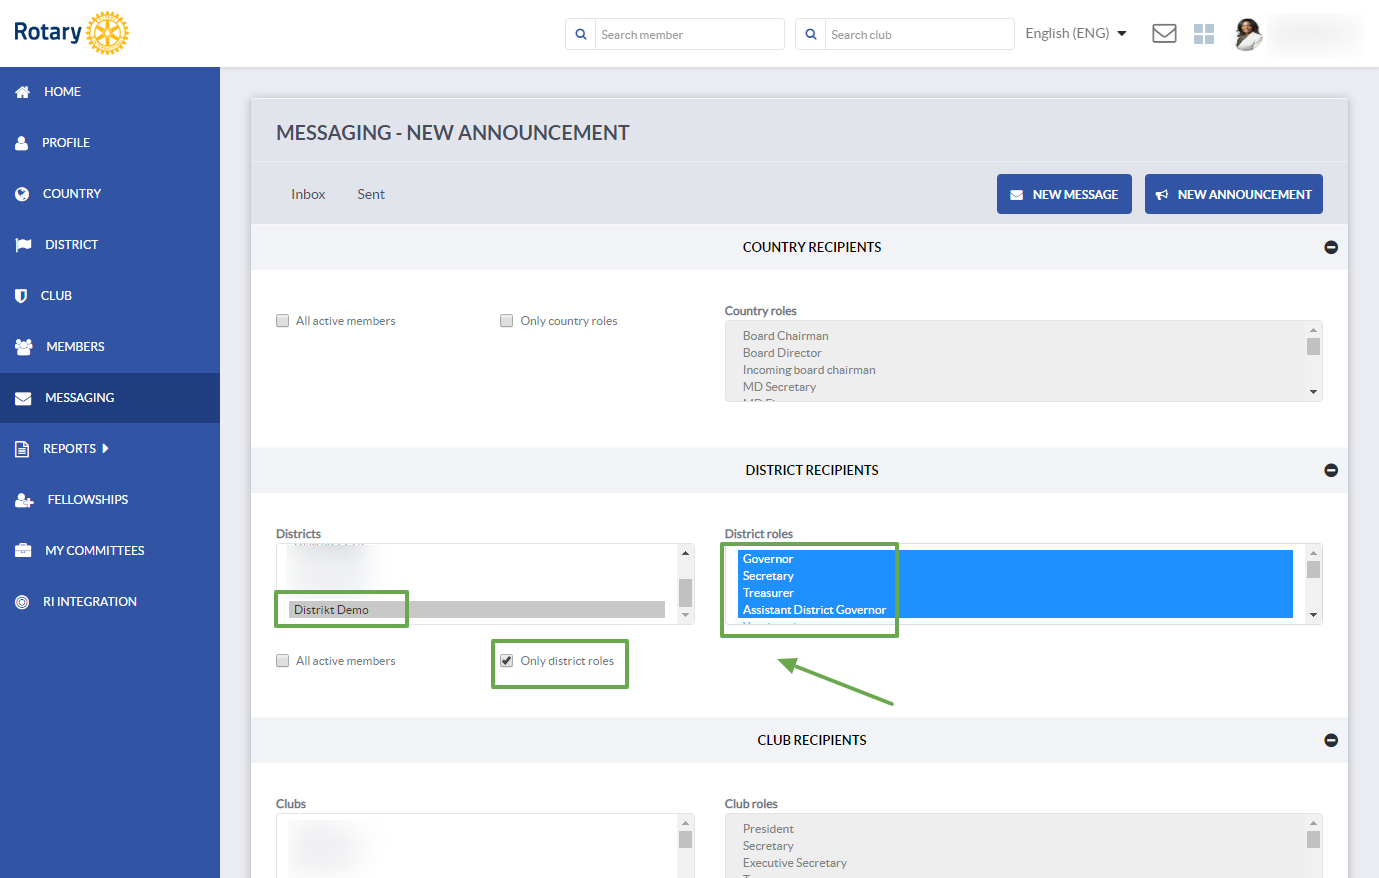Check All active members under District Recipients
Image resolution: width=1379 pixels, height=878 pixels.
click(282, 661)
